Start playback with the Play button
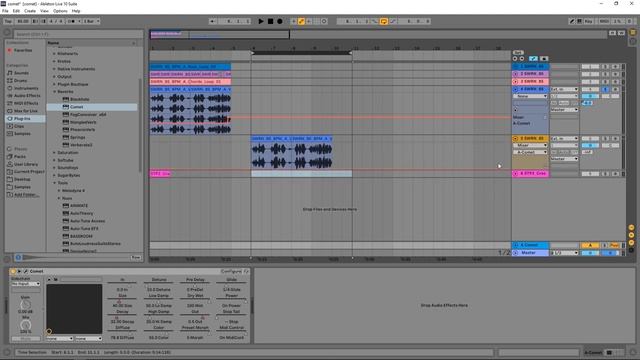Screen dimensions: 640x360 tap(261, 21)
